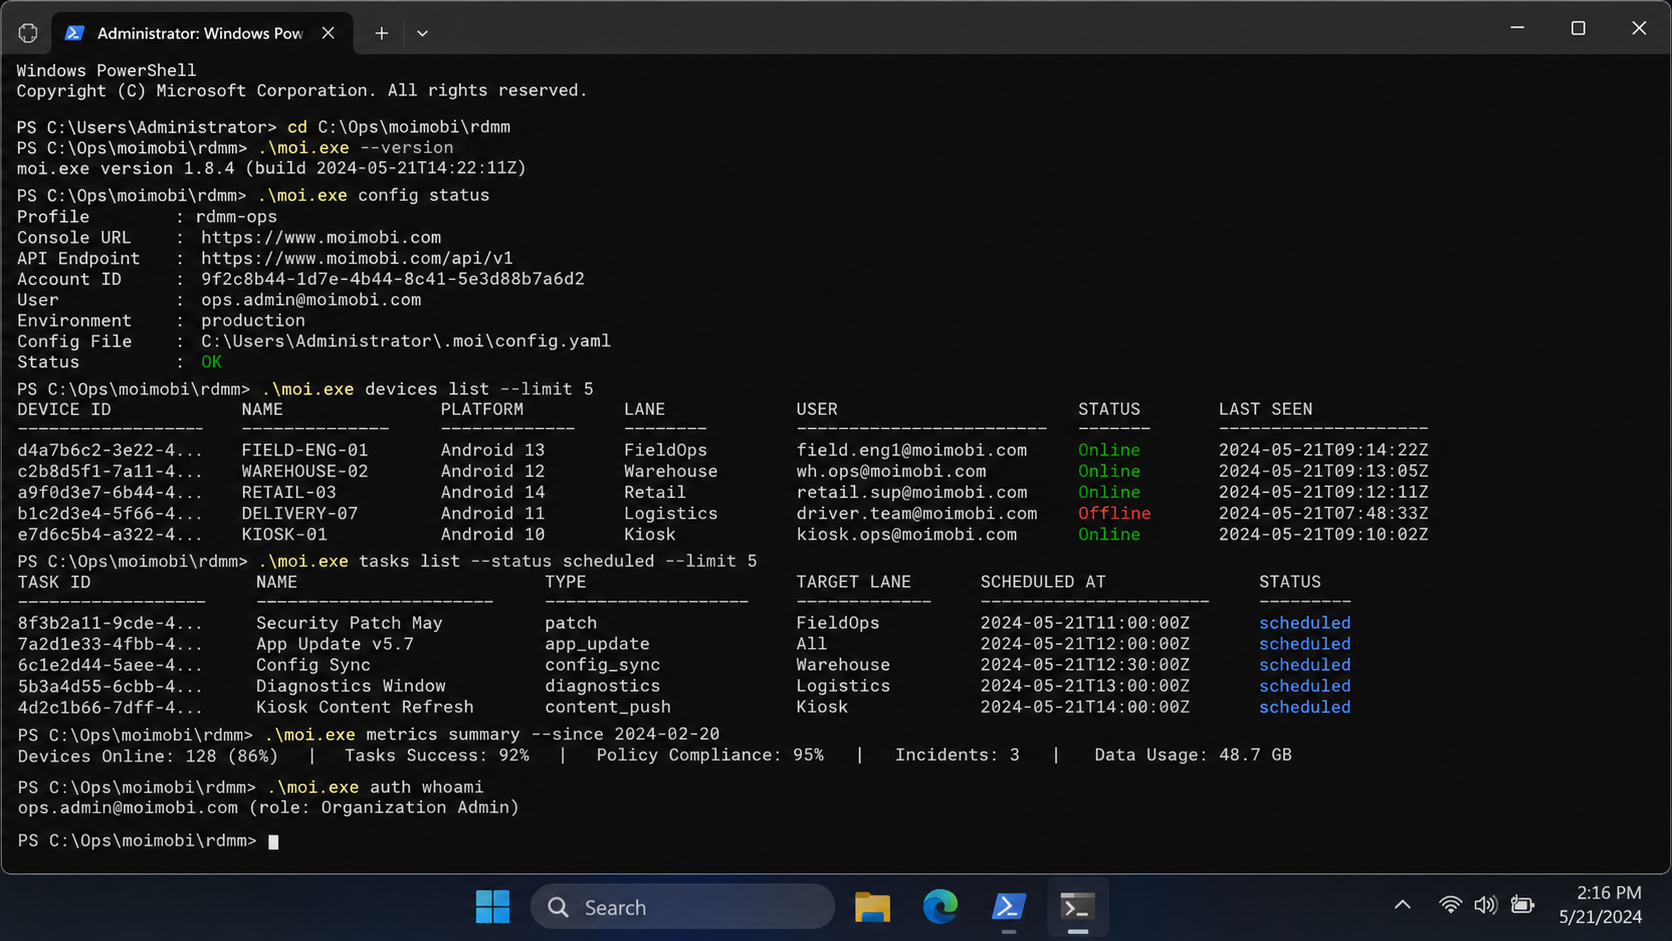Click the Data Usage: 48.7 GB metric

[1193, 756]
